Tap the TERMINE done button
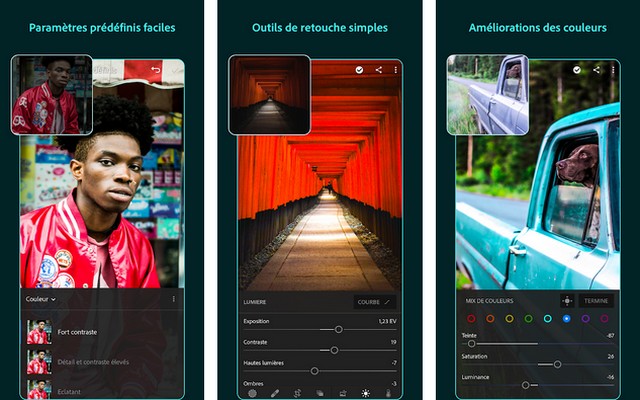Image resolution: width=640 pixels, height=400 pixels. (596, 301)
